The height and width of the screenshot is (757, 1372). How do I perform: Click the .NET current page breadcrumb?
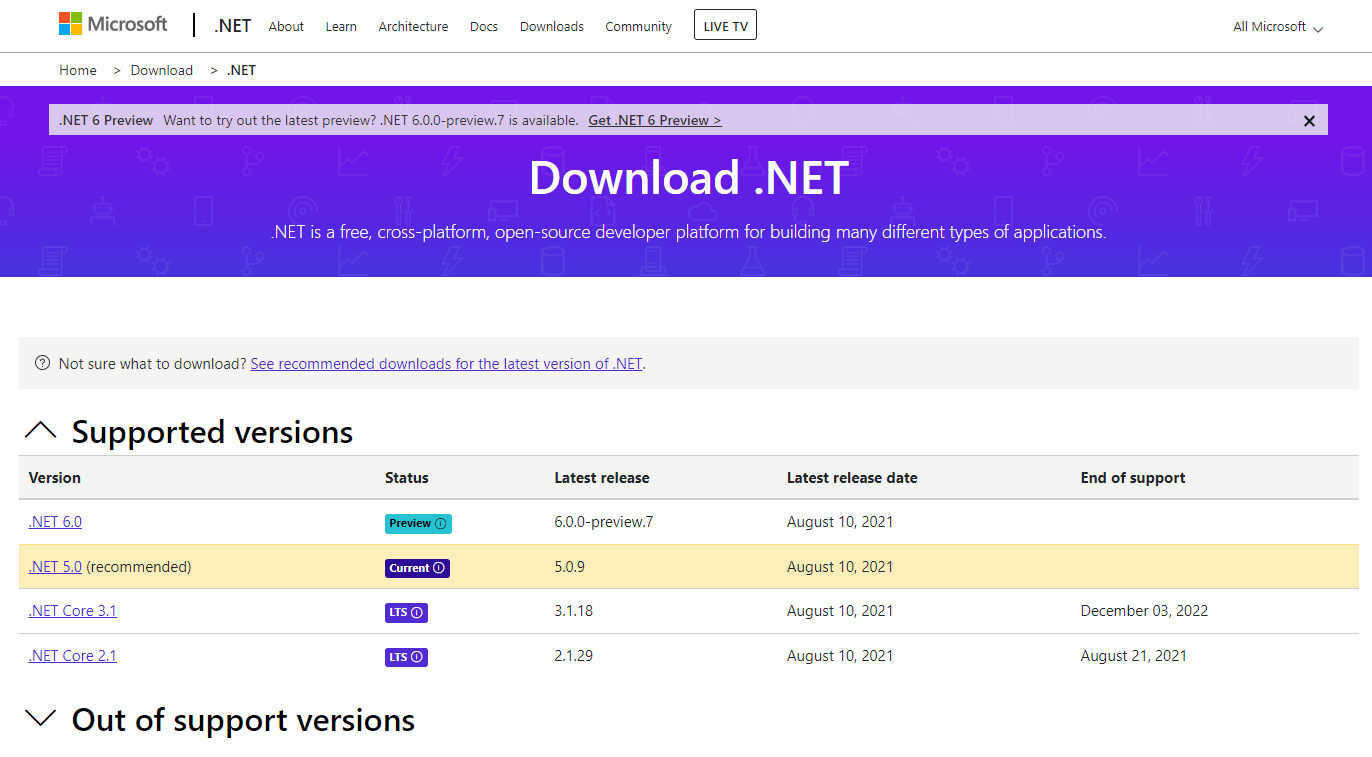241,70
